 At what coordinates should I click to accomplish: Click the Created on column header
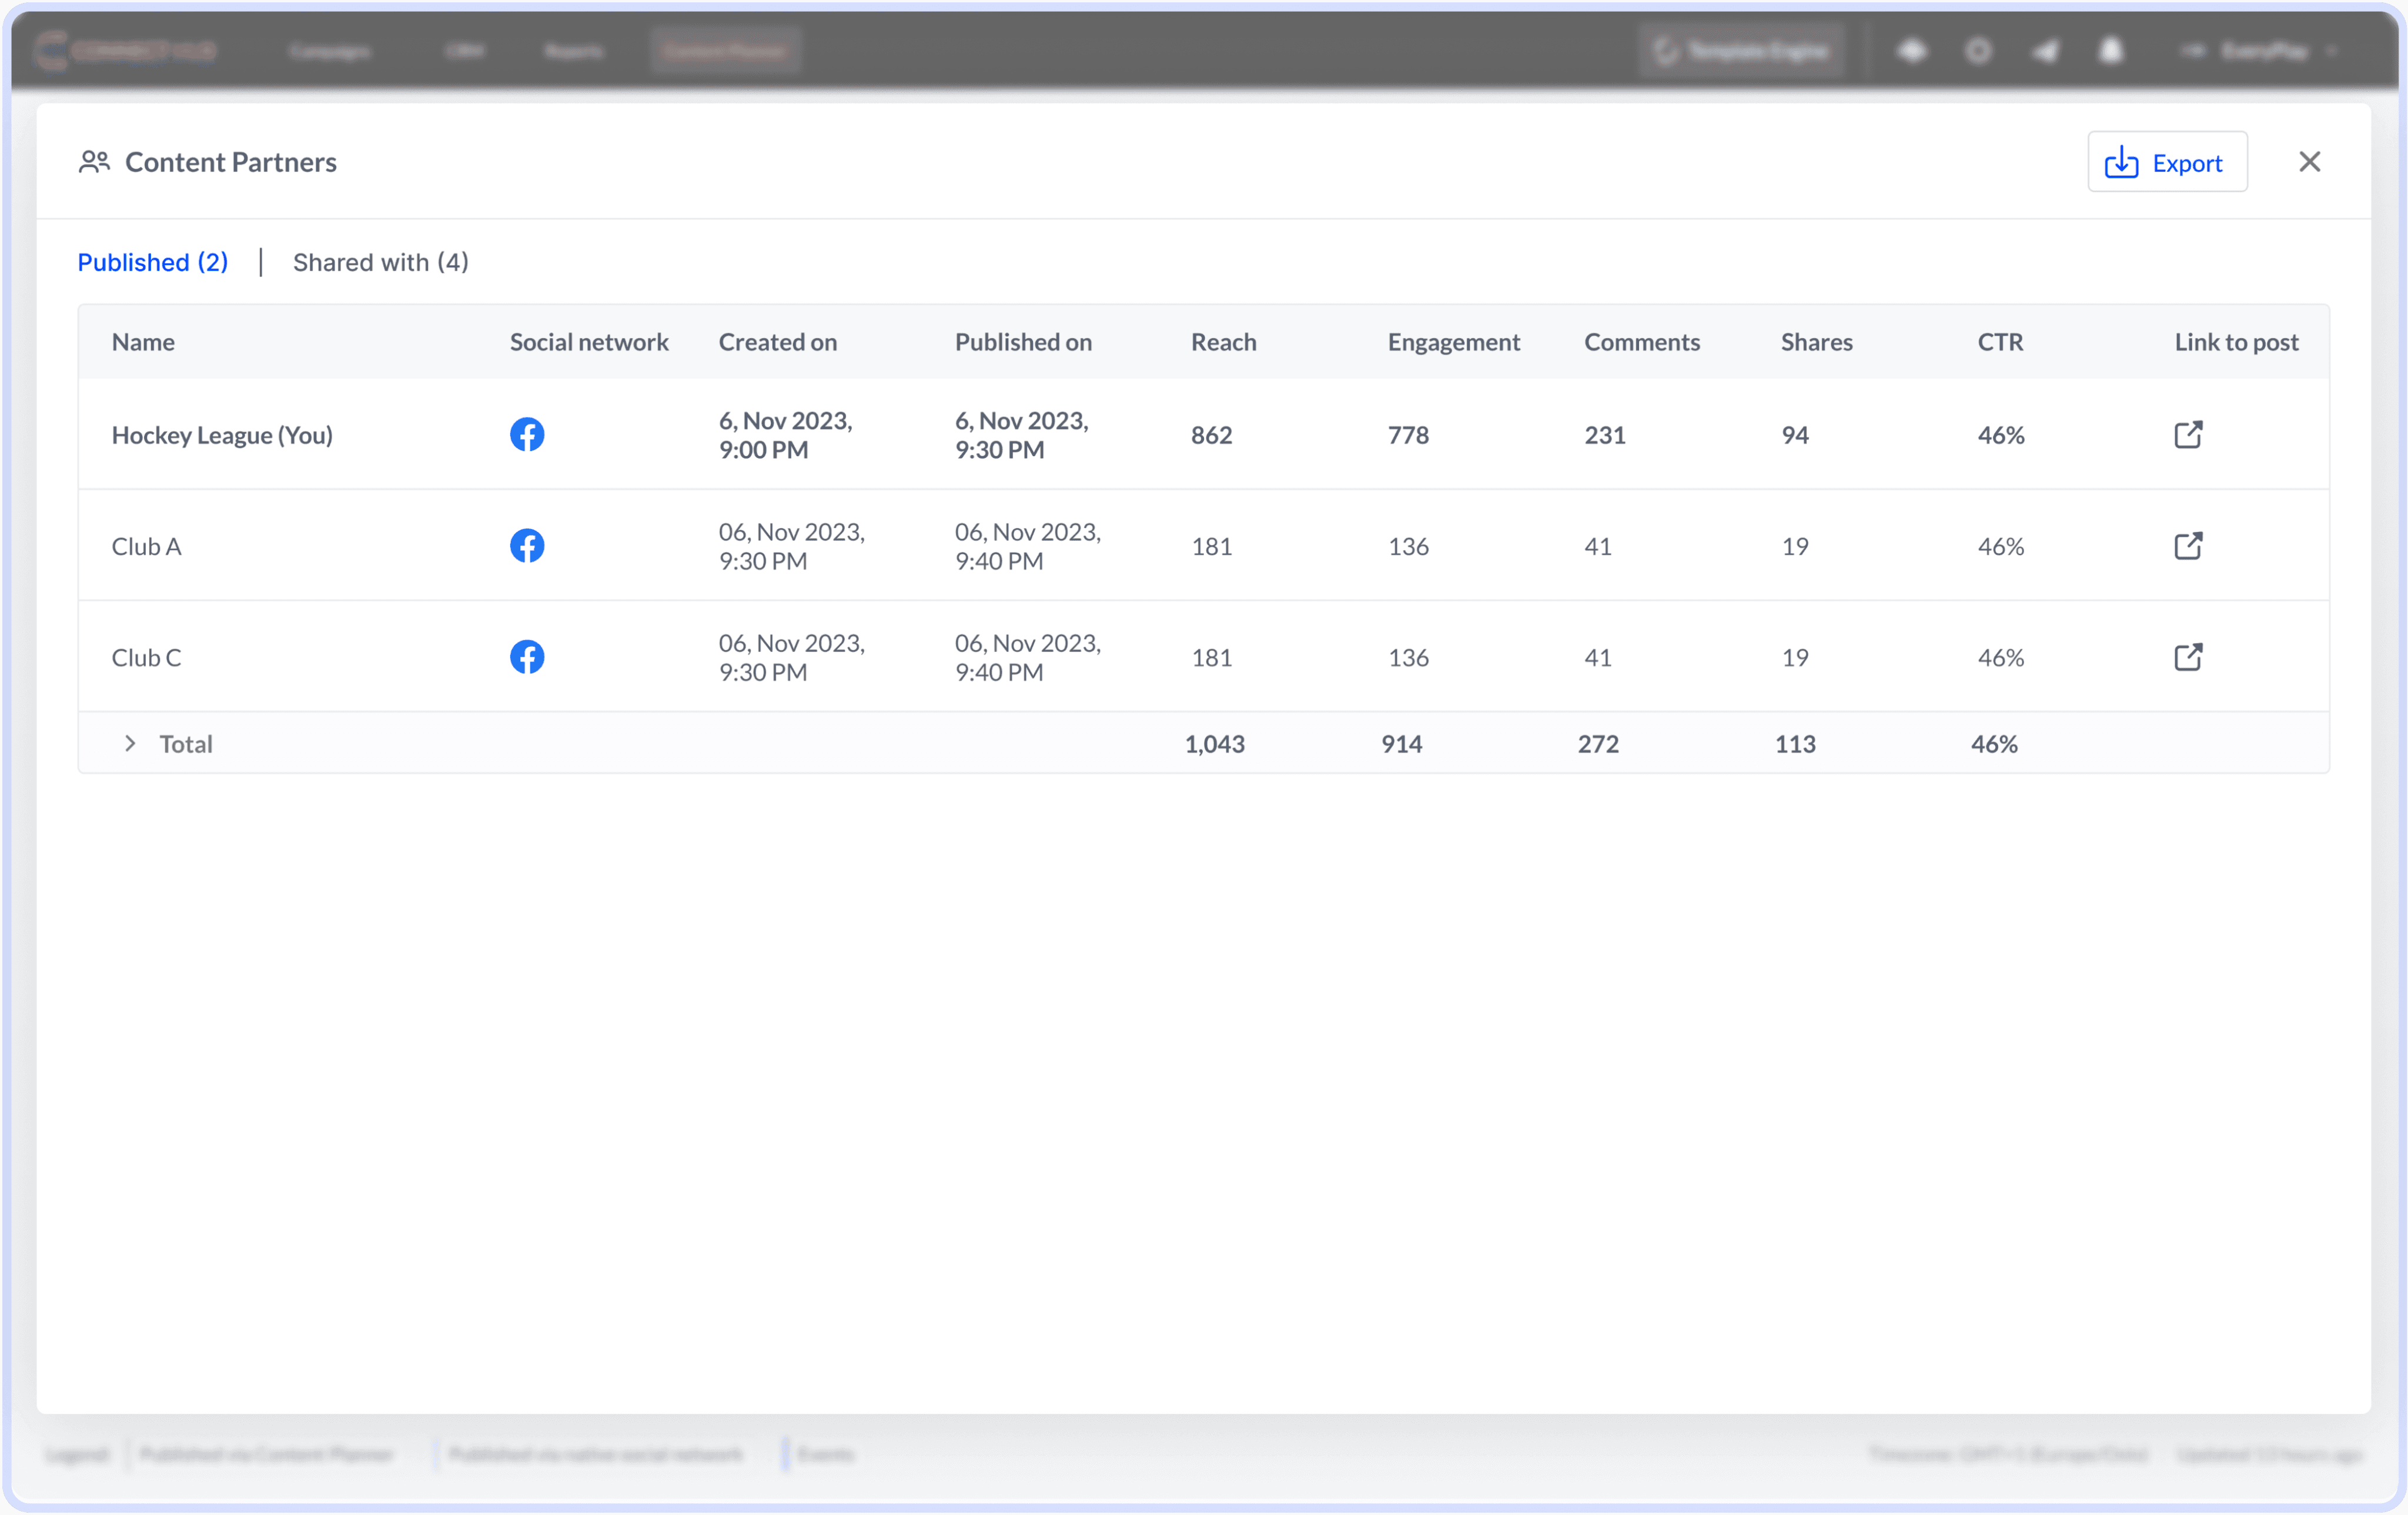tap(778, 342)
